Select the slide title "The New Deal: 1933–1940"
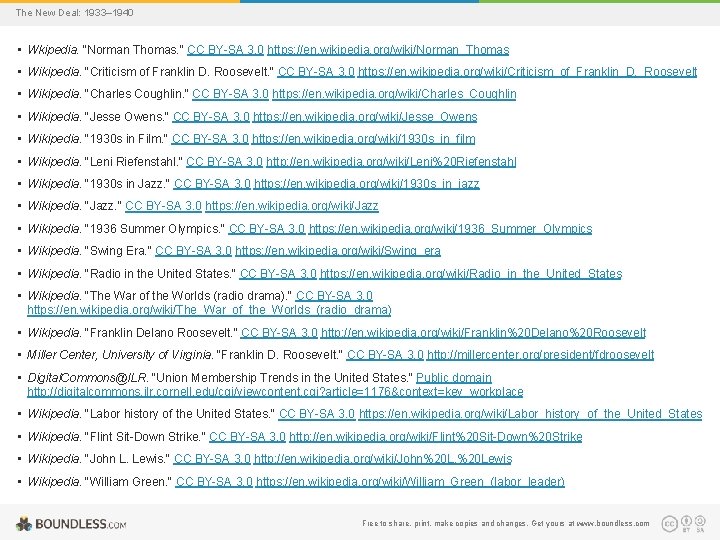The height and width of the screenshot is (540, 720). tap(74, 12)
